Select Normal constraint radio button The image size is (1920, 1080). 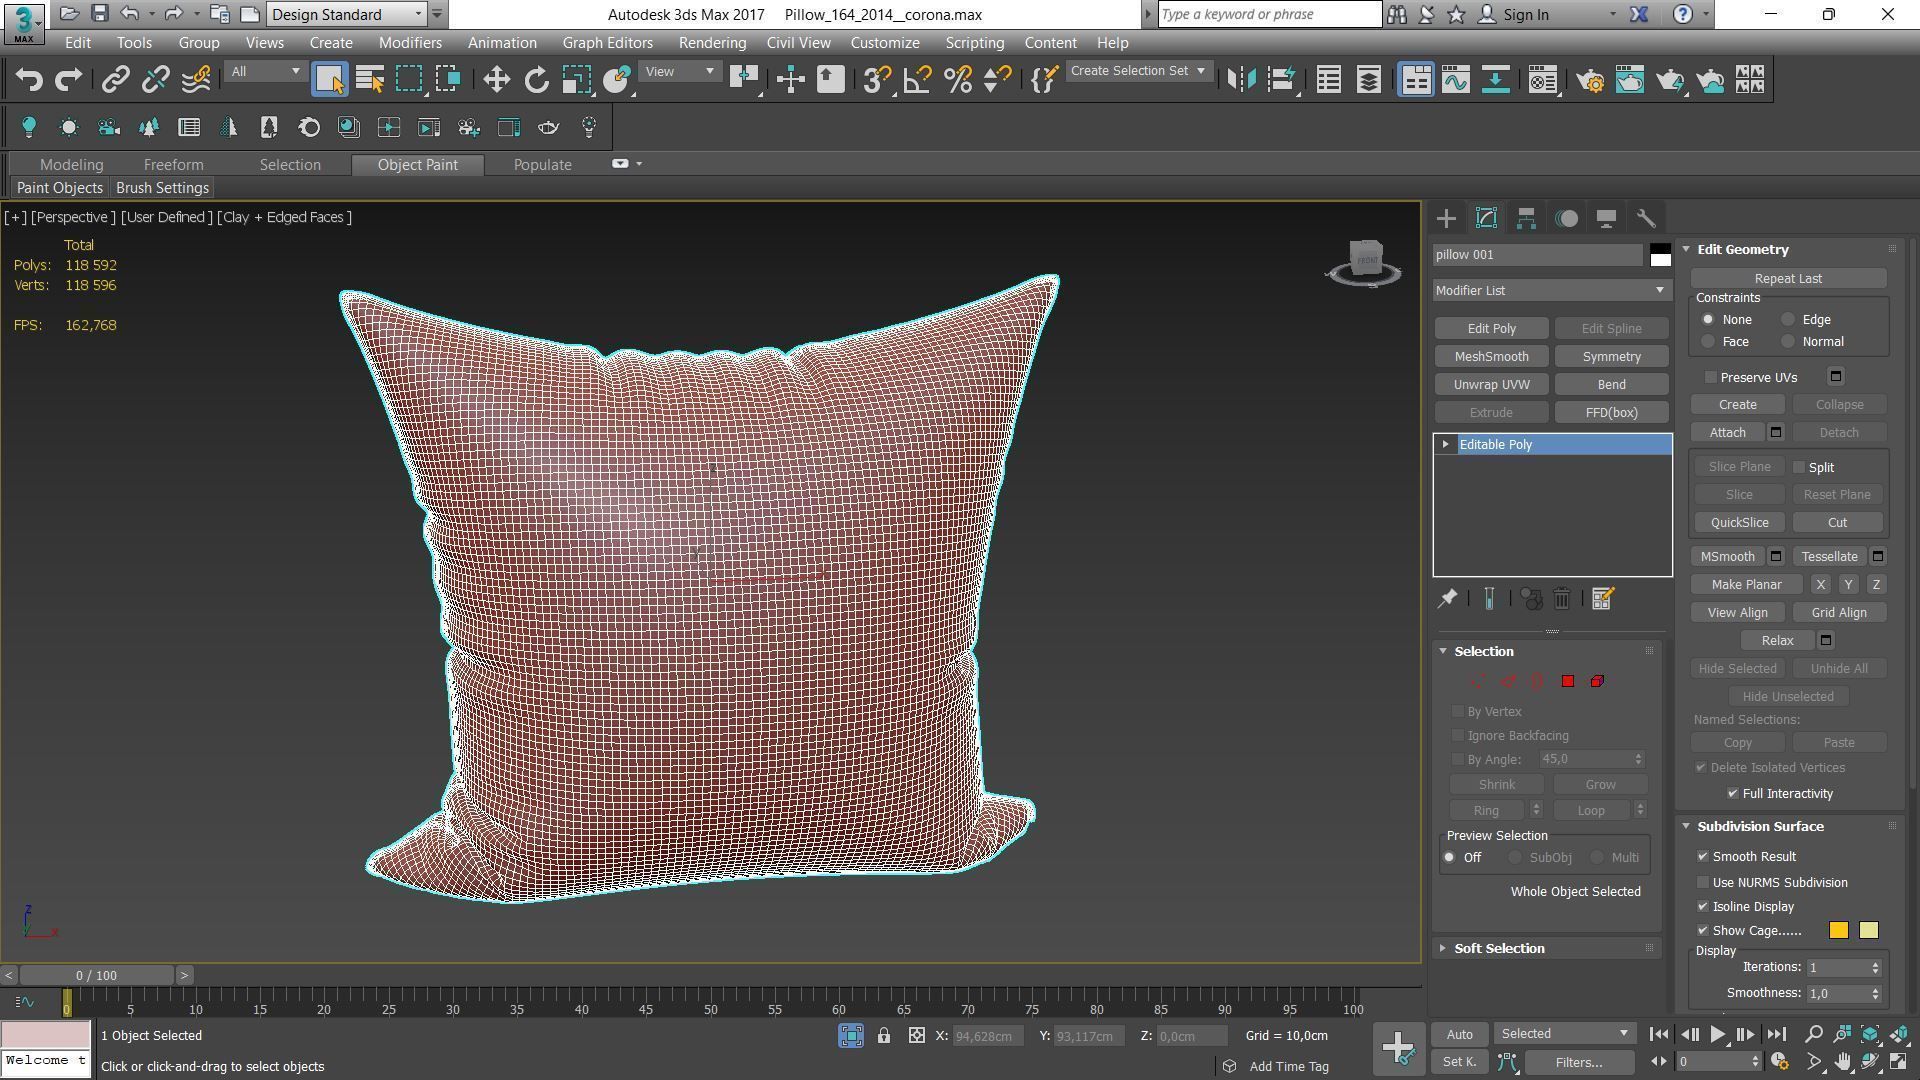pos(1788,342)
